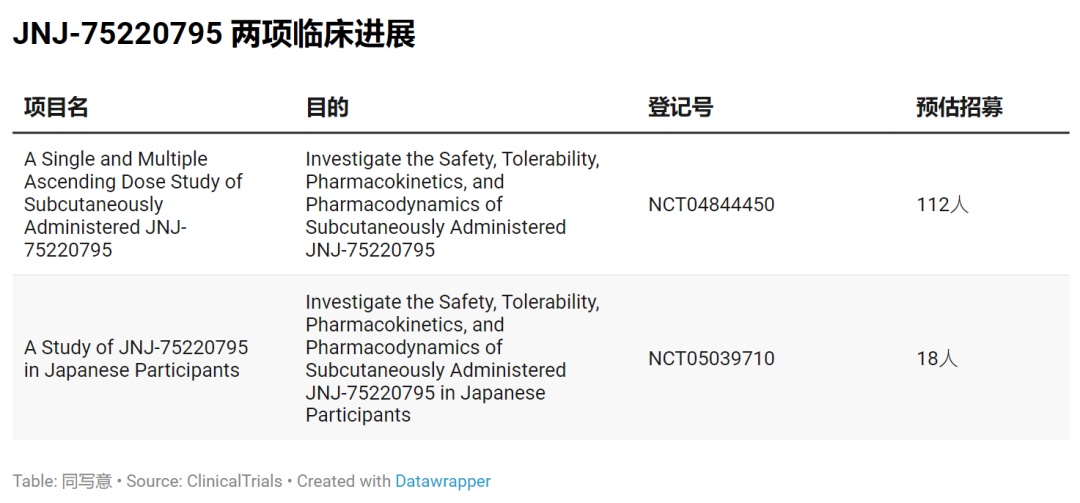Screen dimensions: 1080x503
Task: Open the Datawrapper link
Action: point(443,481)
